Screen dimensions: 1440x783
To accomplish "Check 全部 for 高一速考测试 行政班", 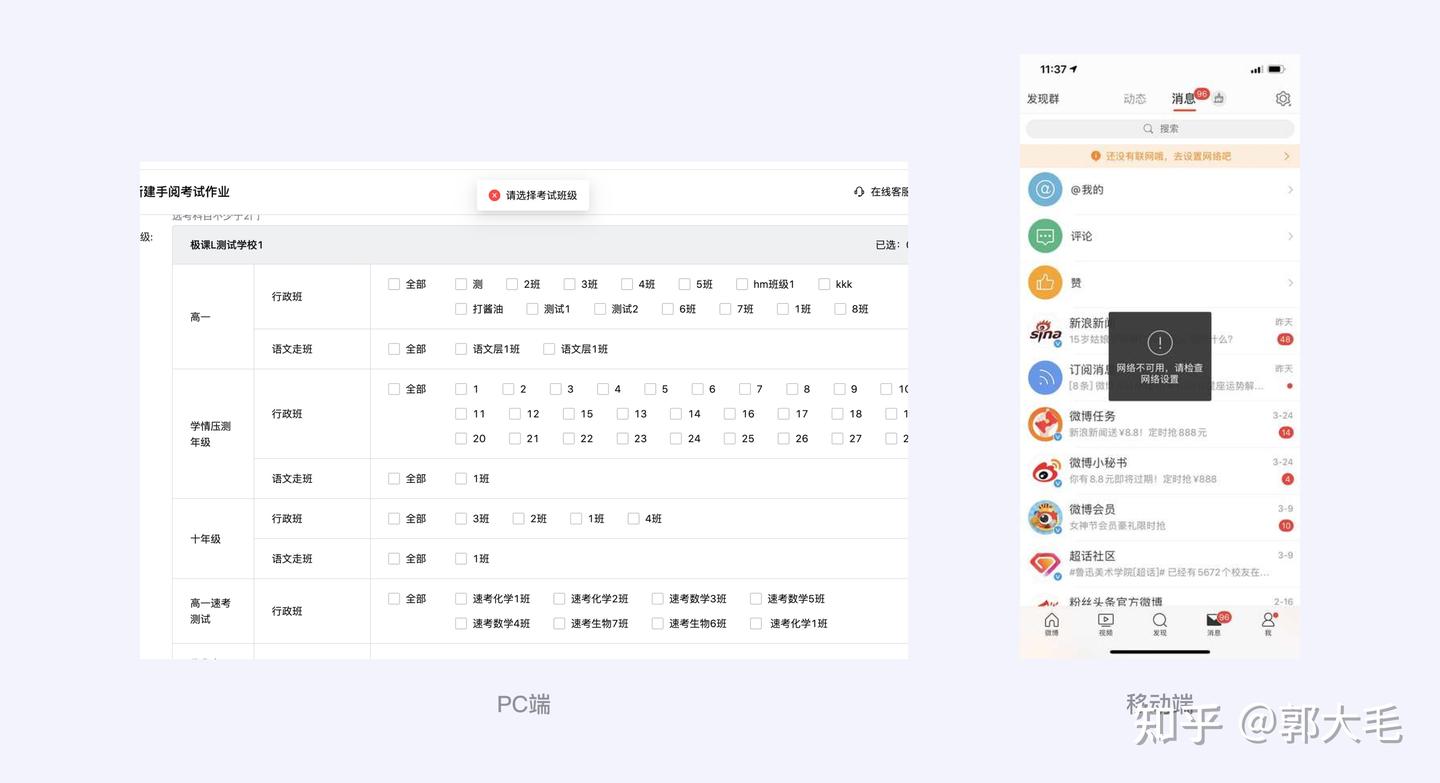I will pyautogui.click(x=394, y=599).
